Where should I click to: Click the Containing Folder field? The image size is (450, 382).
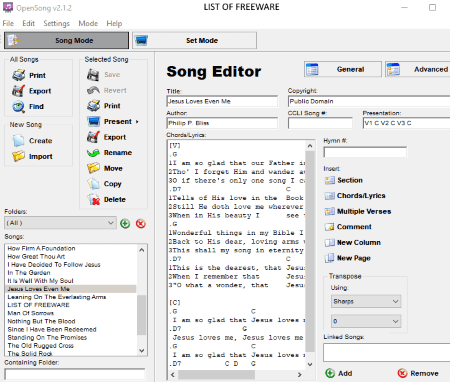click(x=75, y=374)
